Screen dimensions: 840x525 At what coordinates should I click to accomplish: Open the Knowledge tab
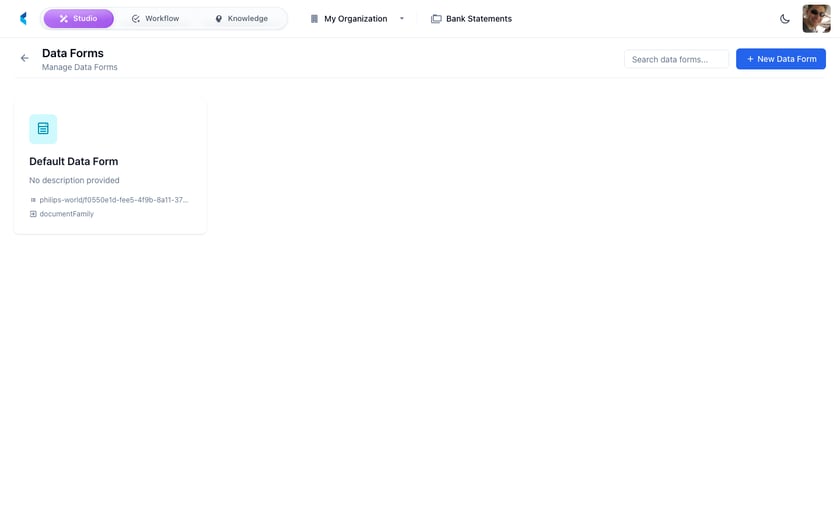click(x=242, y=19)
